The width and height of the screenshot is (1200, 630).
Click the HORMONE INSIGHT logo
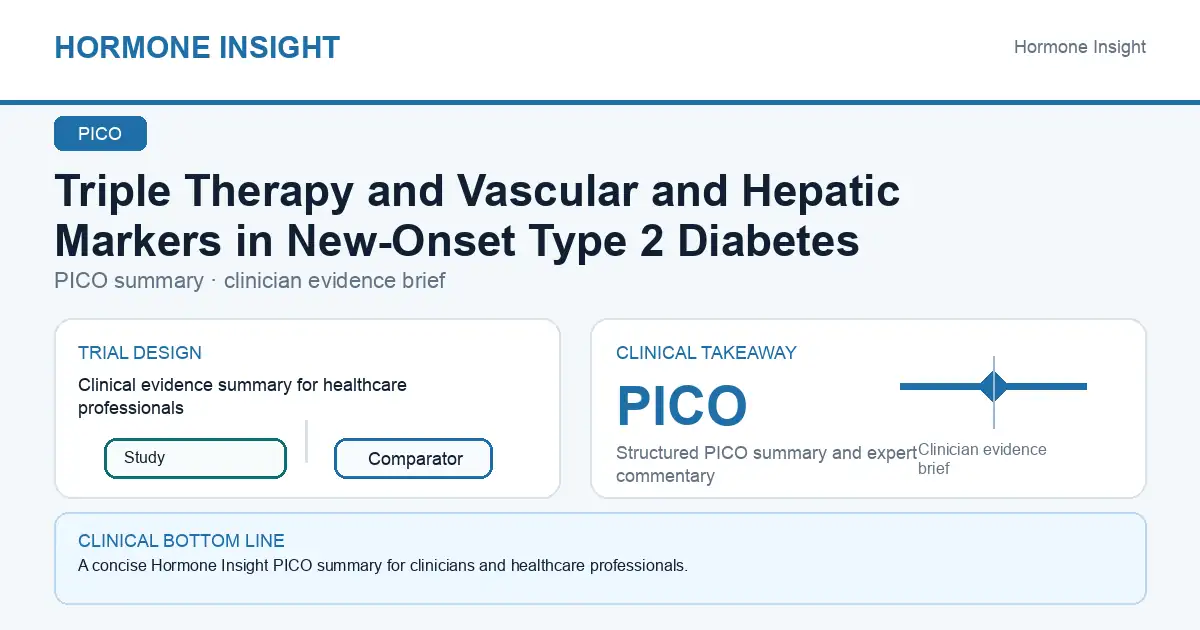tap(197, 47)
